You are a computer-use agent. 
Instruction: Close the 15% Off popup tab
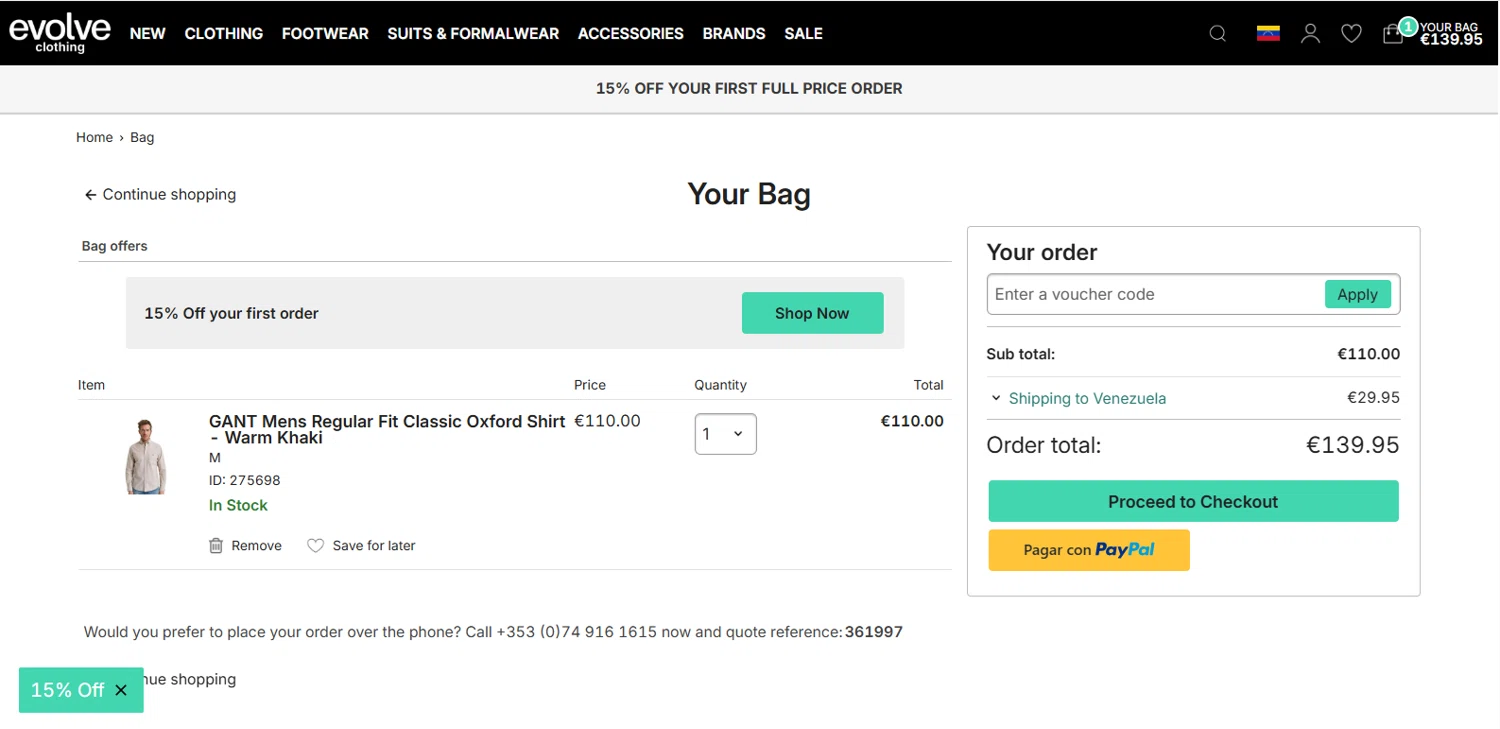[x=121, y=690]
